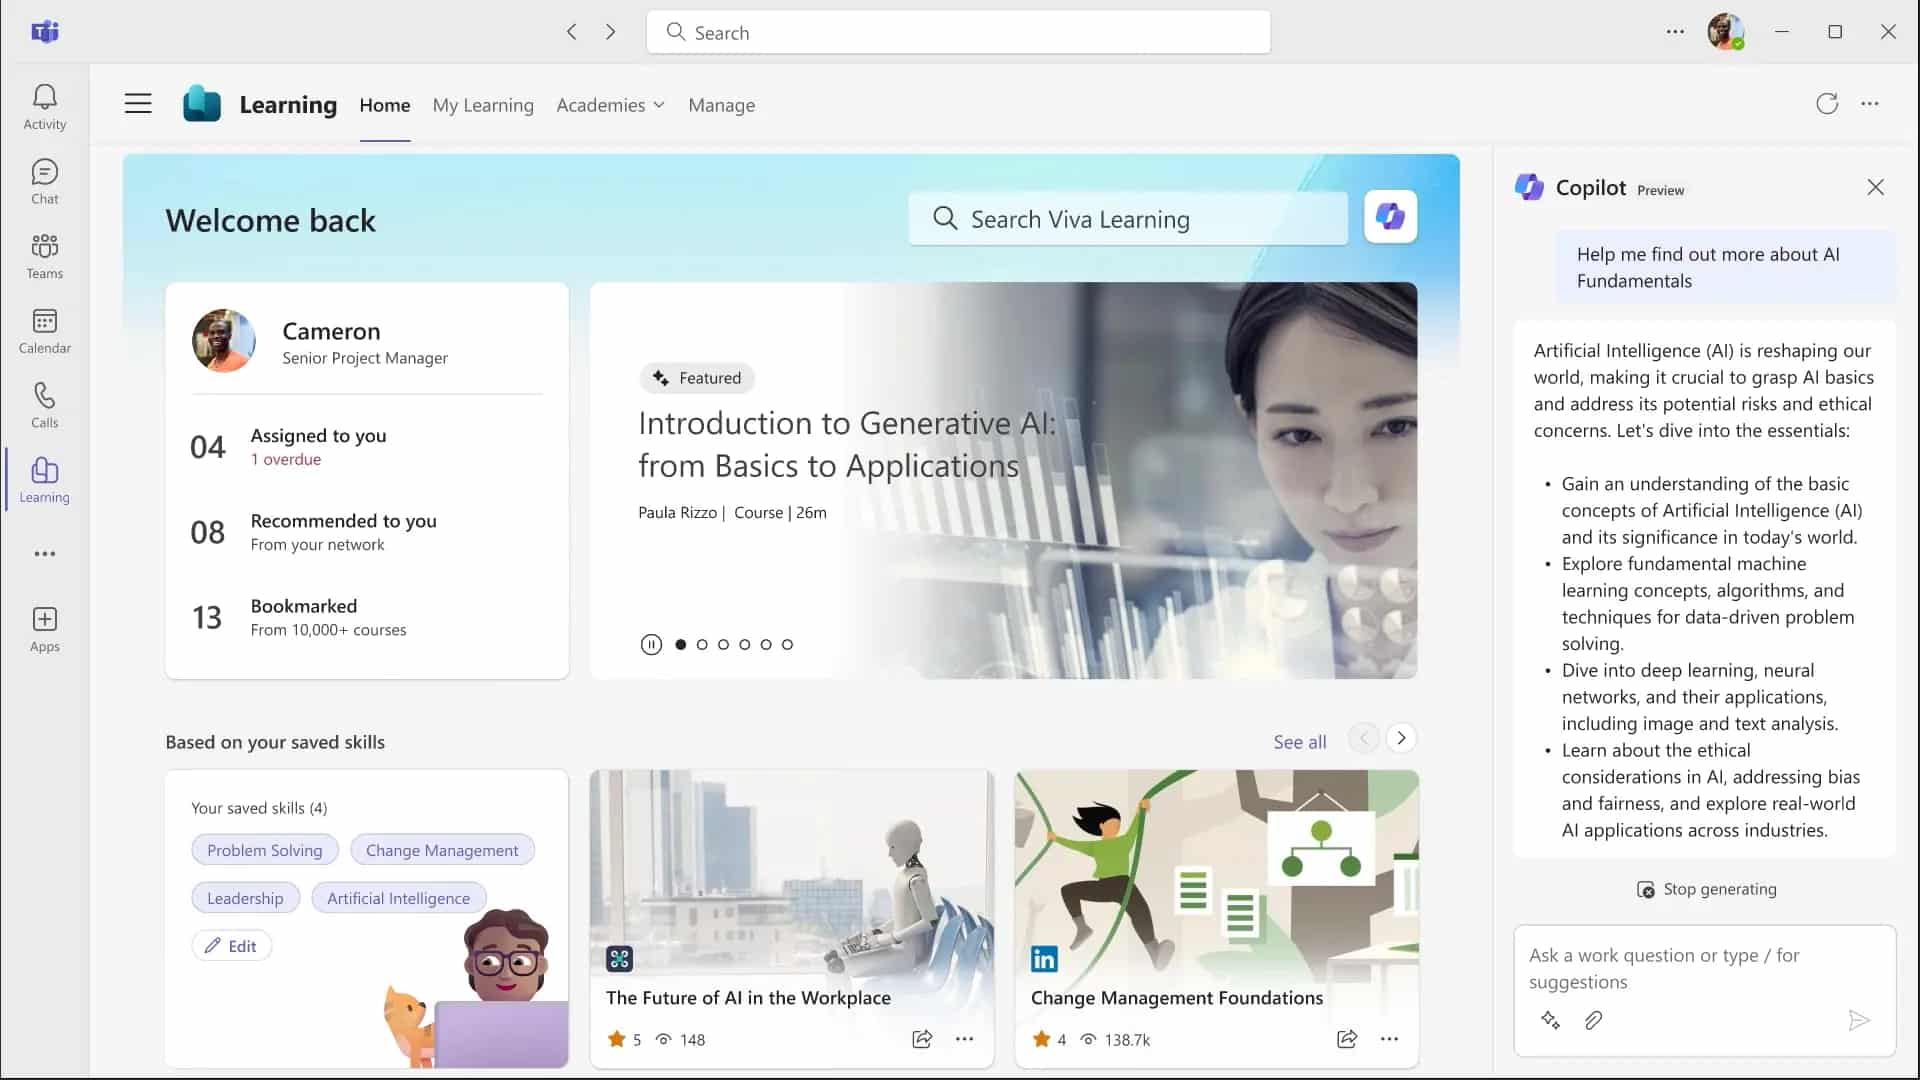Click the Copilot button beside Viva search
Image resolution: width=1920 pixels, height=1080 pixels.
pos(1390,217)
